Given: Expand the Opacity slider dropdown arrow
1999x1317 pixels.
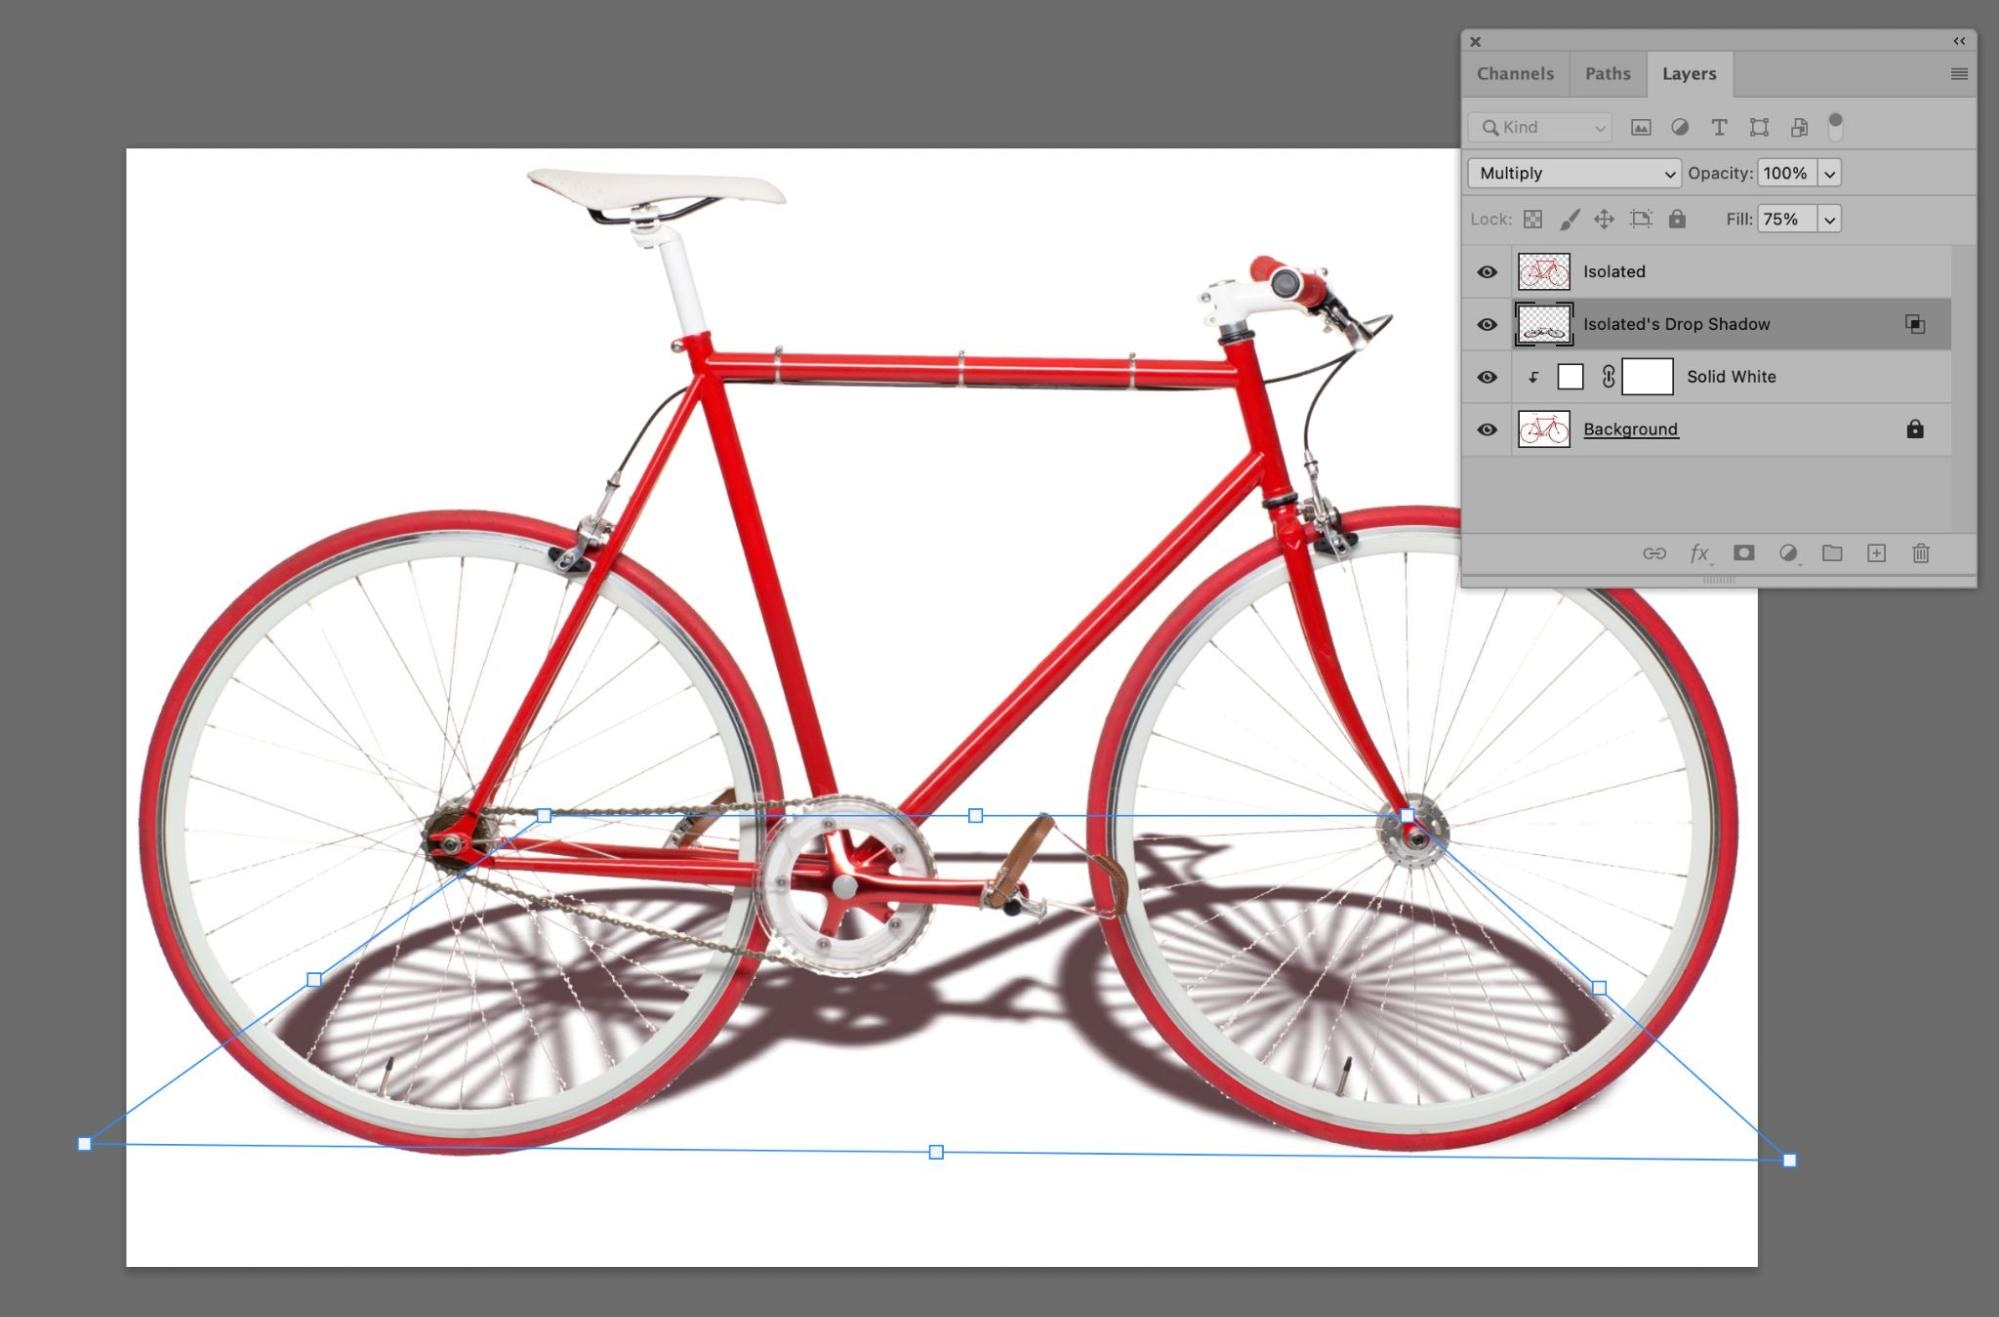Looking at the screenshot, I should click(x=1829, y=173).
